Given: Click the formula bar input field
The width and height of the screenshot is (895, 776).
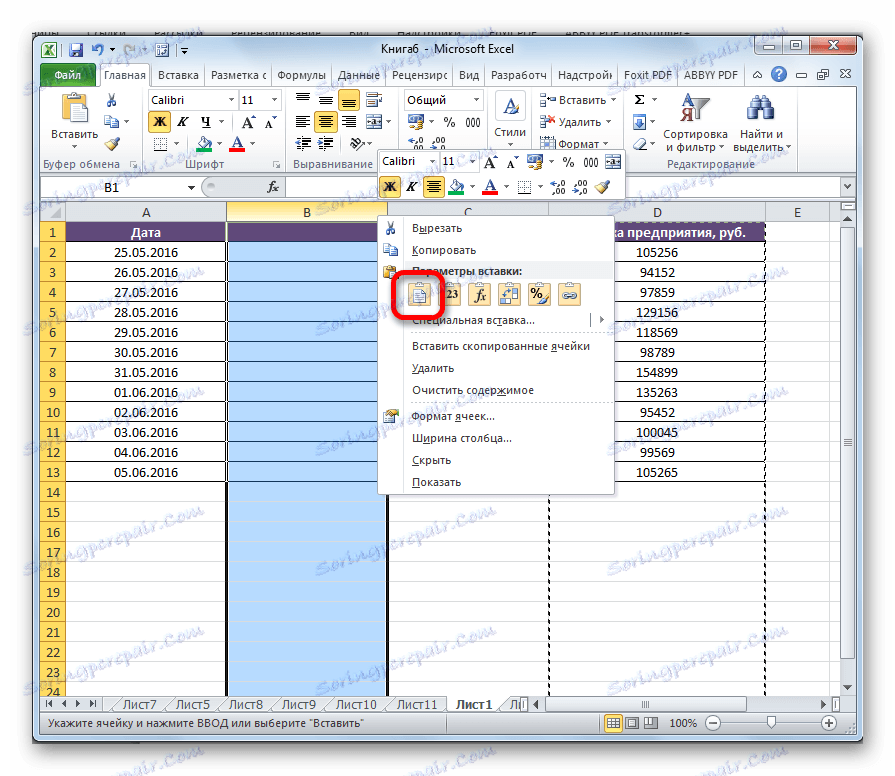Looking at the screenshot, I should (562, 187).
